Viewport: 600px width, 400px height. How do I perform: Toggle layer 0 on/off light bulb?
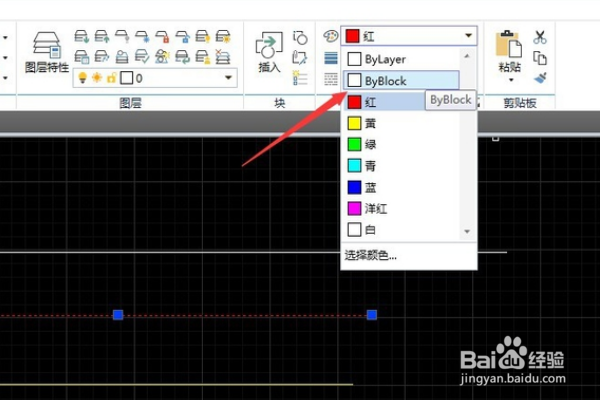[82, 78]
